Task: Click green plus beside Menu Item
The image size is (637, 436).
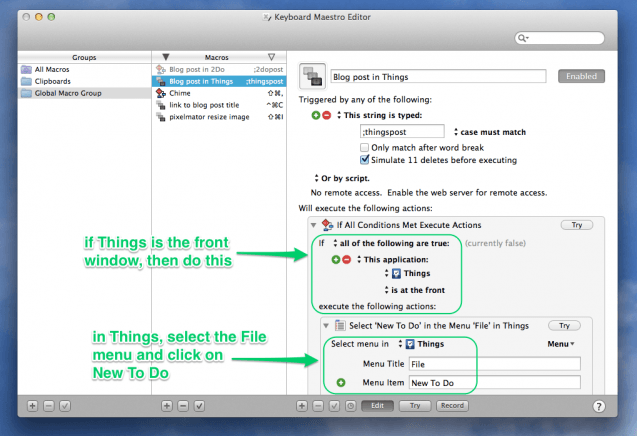Action: (x=341, y=383)
